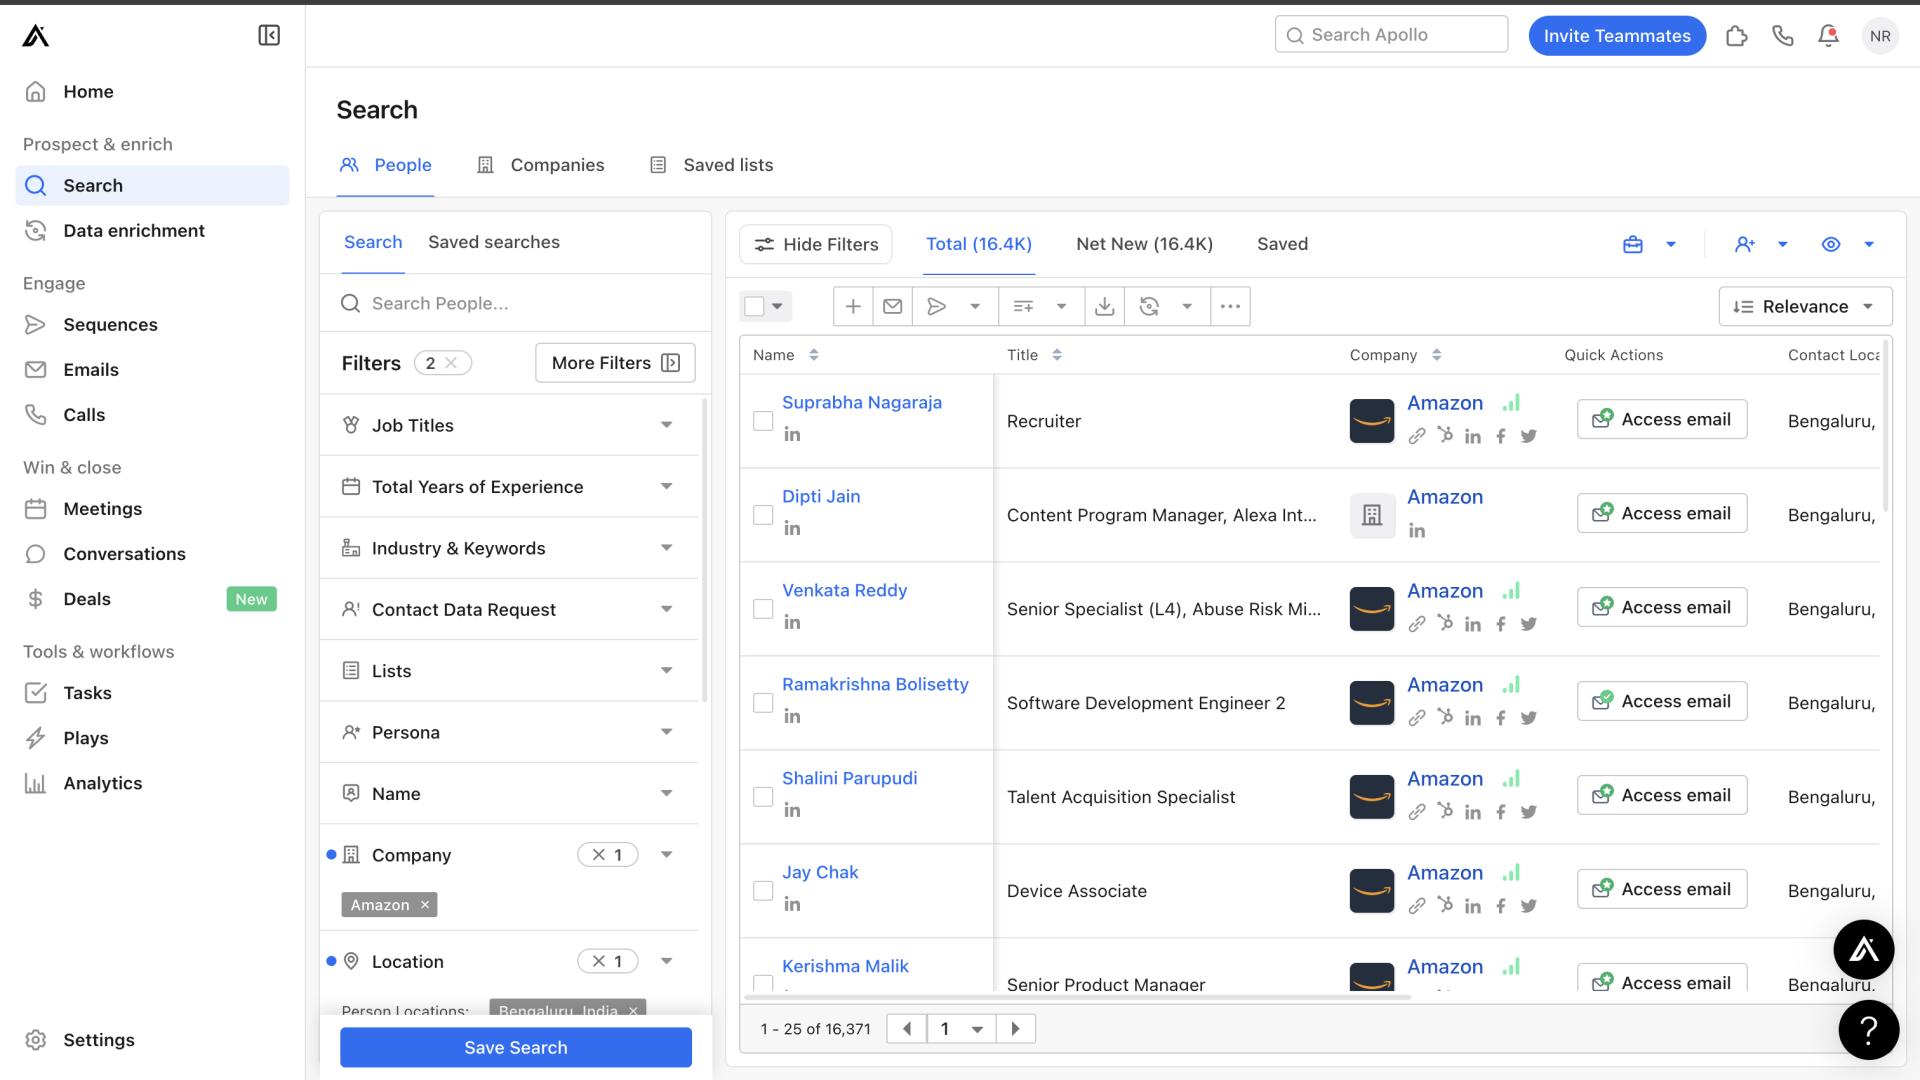Switch to Net New (16.4K) tab
1920x1080 pixels.
pyautogui.click(x=1144, y=245)
